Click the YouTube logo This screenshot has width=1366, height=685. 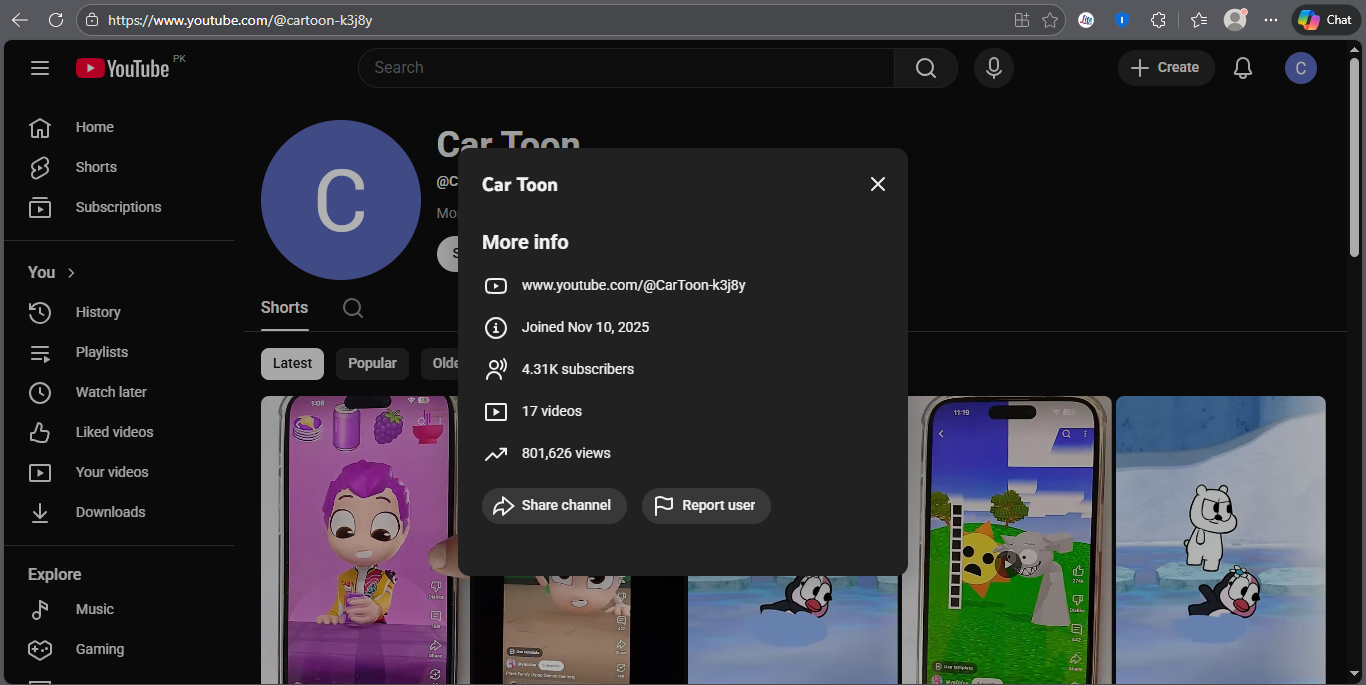point(123,68)
